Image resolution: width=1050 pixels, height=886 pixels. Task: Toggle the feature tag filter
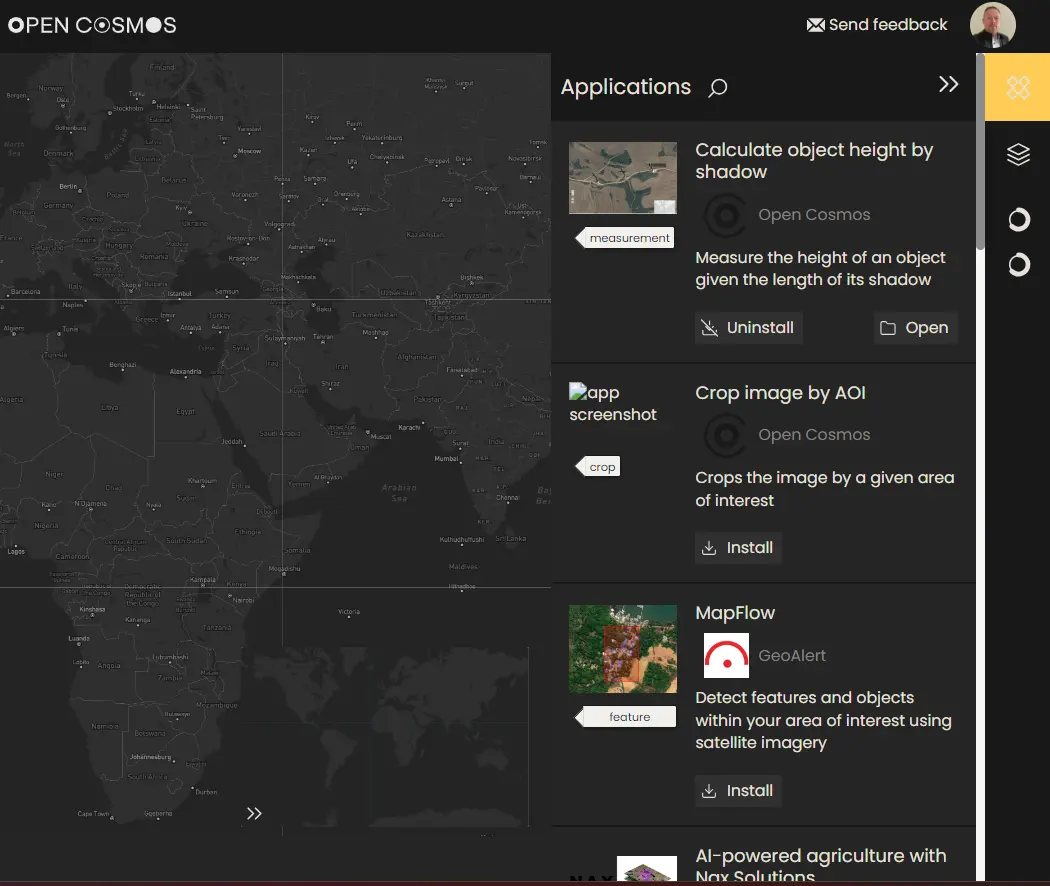point(629,716)
